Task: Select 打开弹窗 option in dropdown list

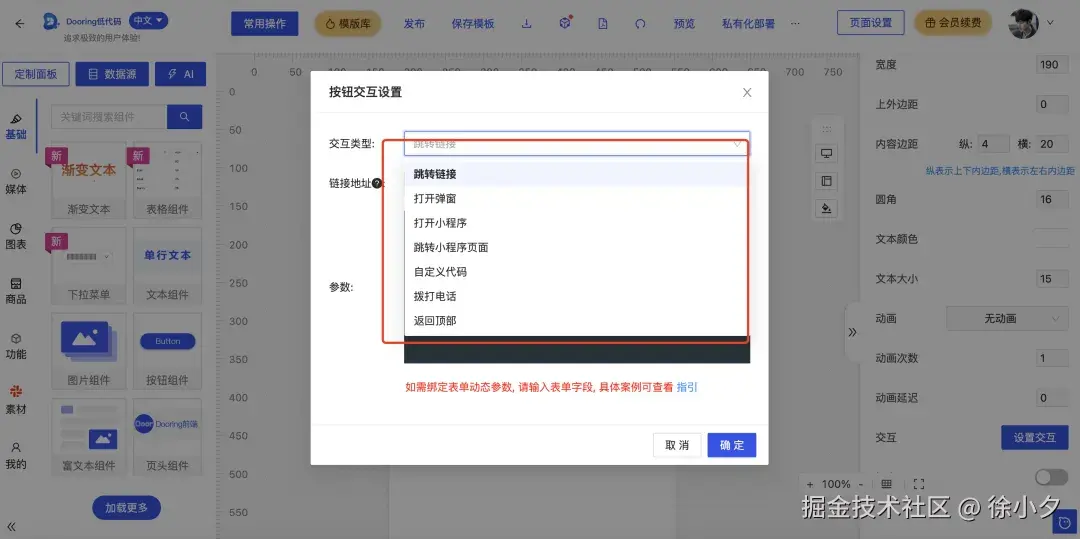Action: tap(577, 198)
